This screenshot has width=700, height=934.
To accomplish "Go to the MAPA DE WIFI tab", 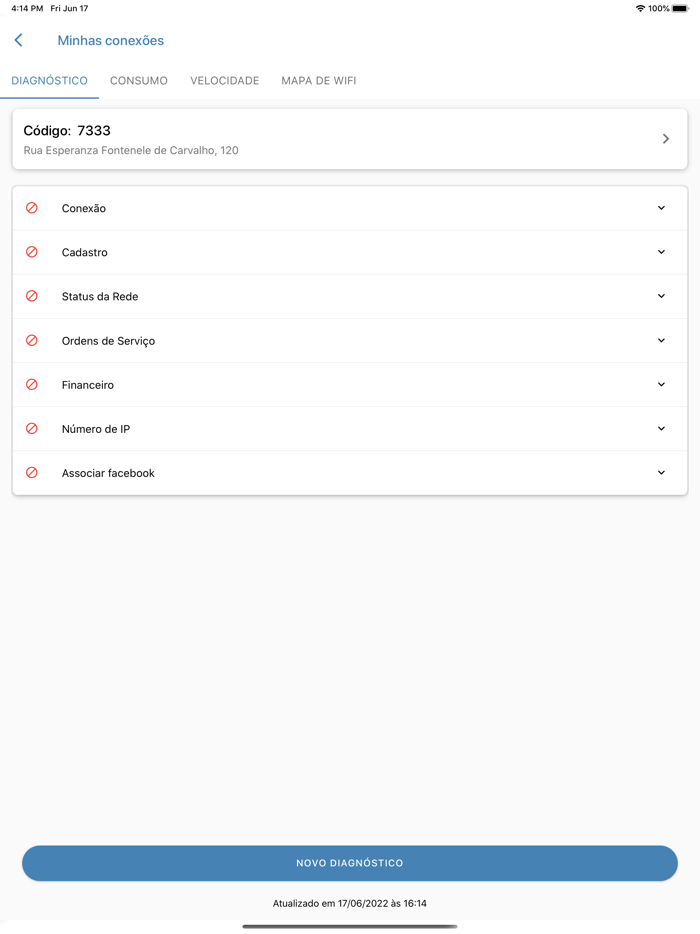I will point(319,81).
